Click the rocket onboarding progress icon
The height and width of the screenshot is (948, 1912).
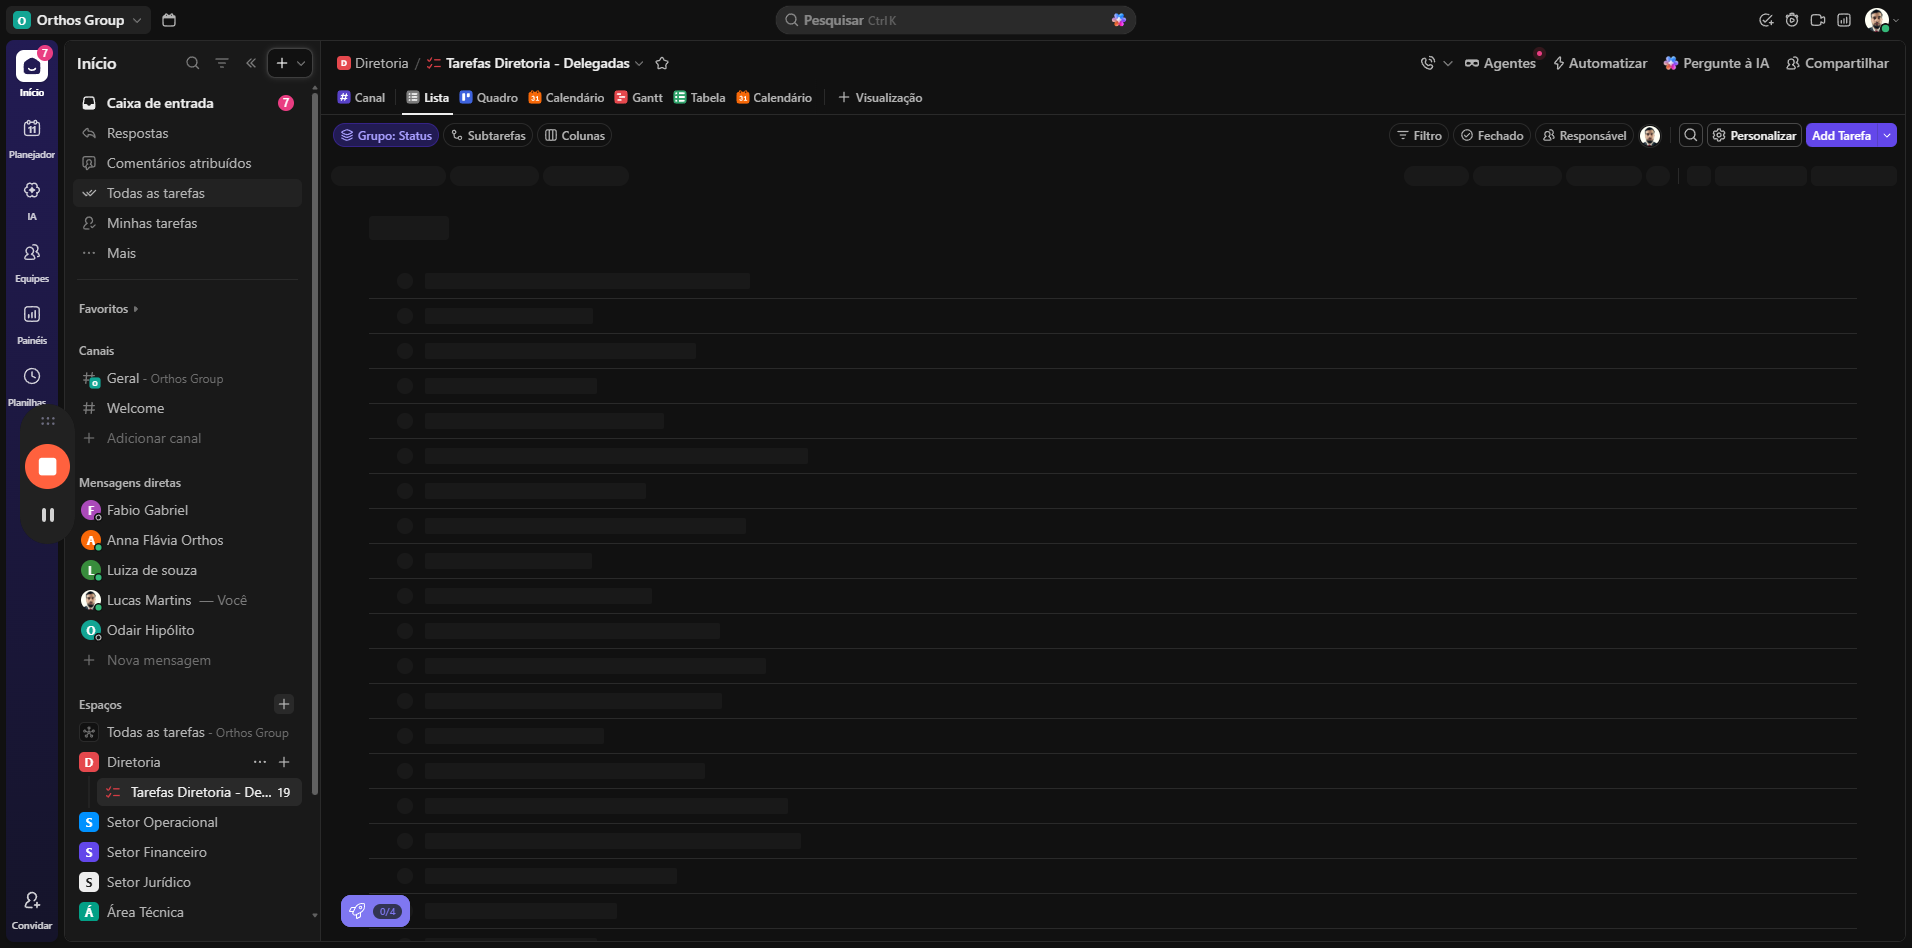(x=358, y=911)
